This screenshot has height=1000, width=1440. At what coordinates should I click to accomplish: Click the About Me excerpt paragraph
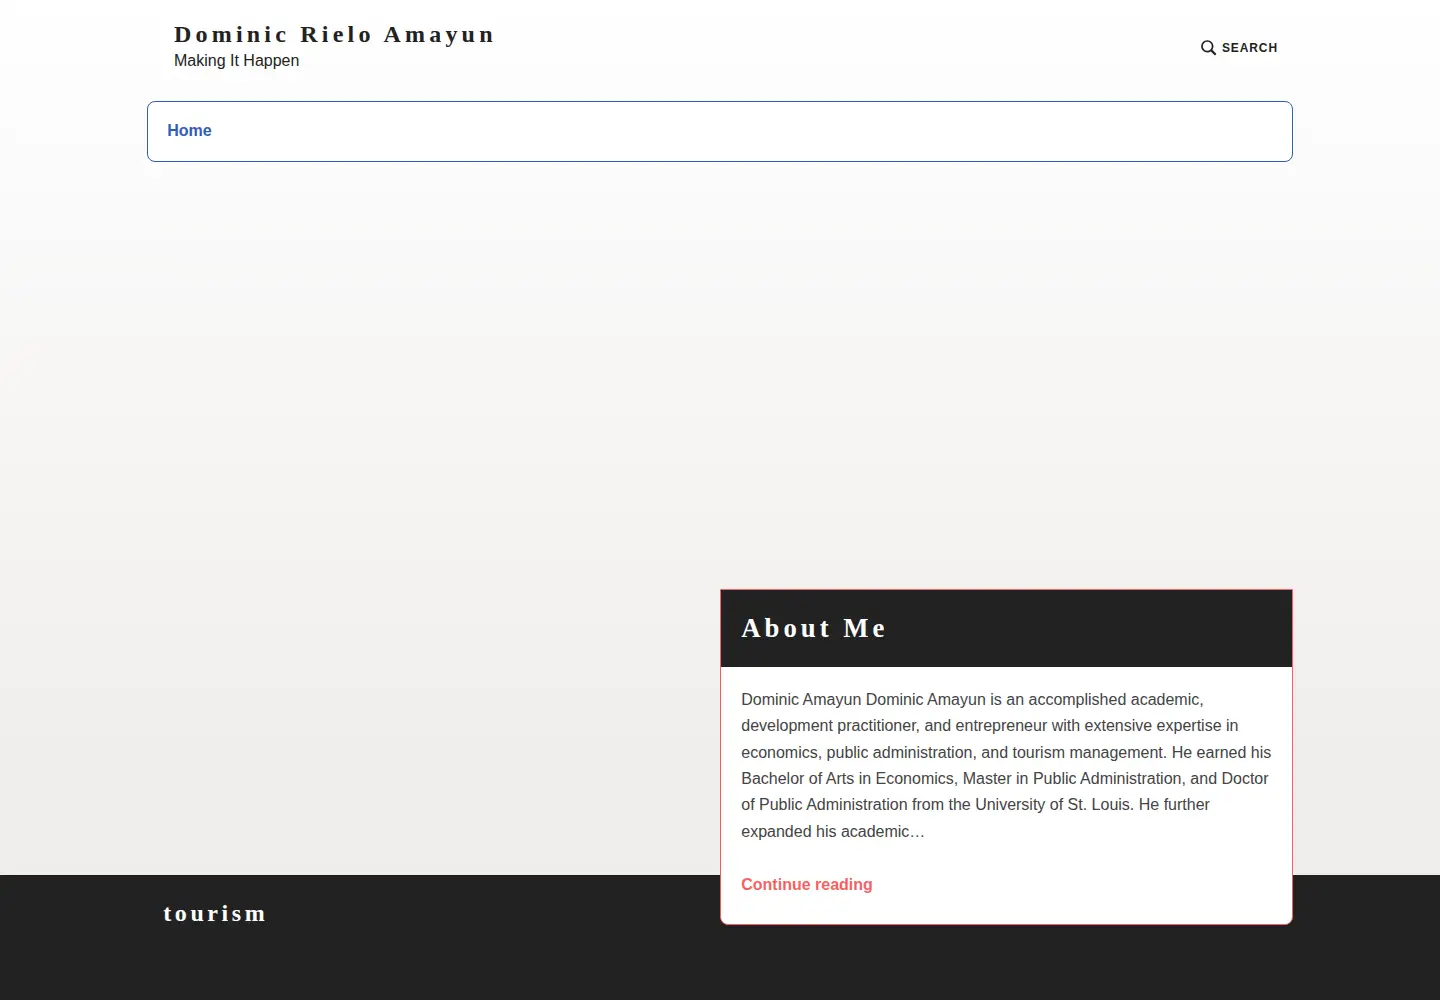tap(1006, 765)
